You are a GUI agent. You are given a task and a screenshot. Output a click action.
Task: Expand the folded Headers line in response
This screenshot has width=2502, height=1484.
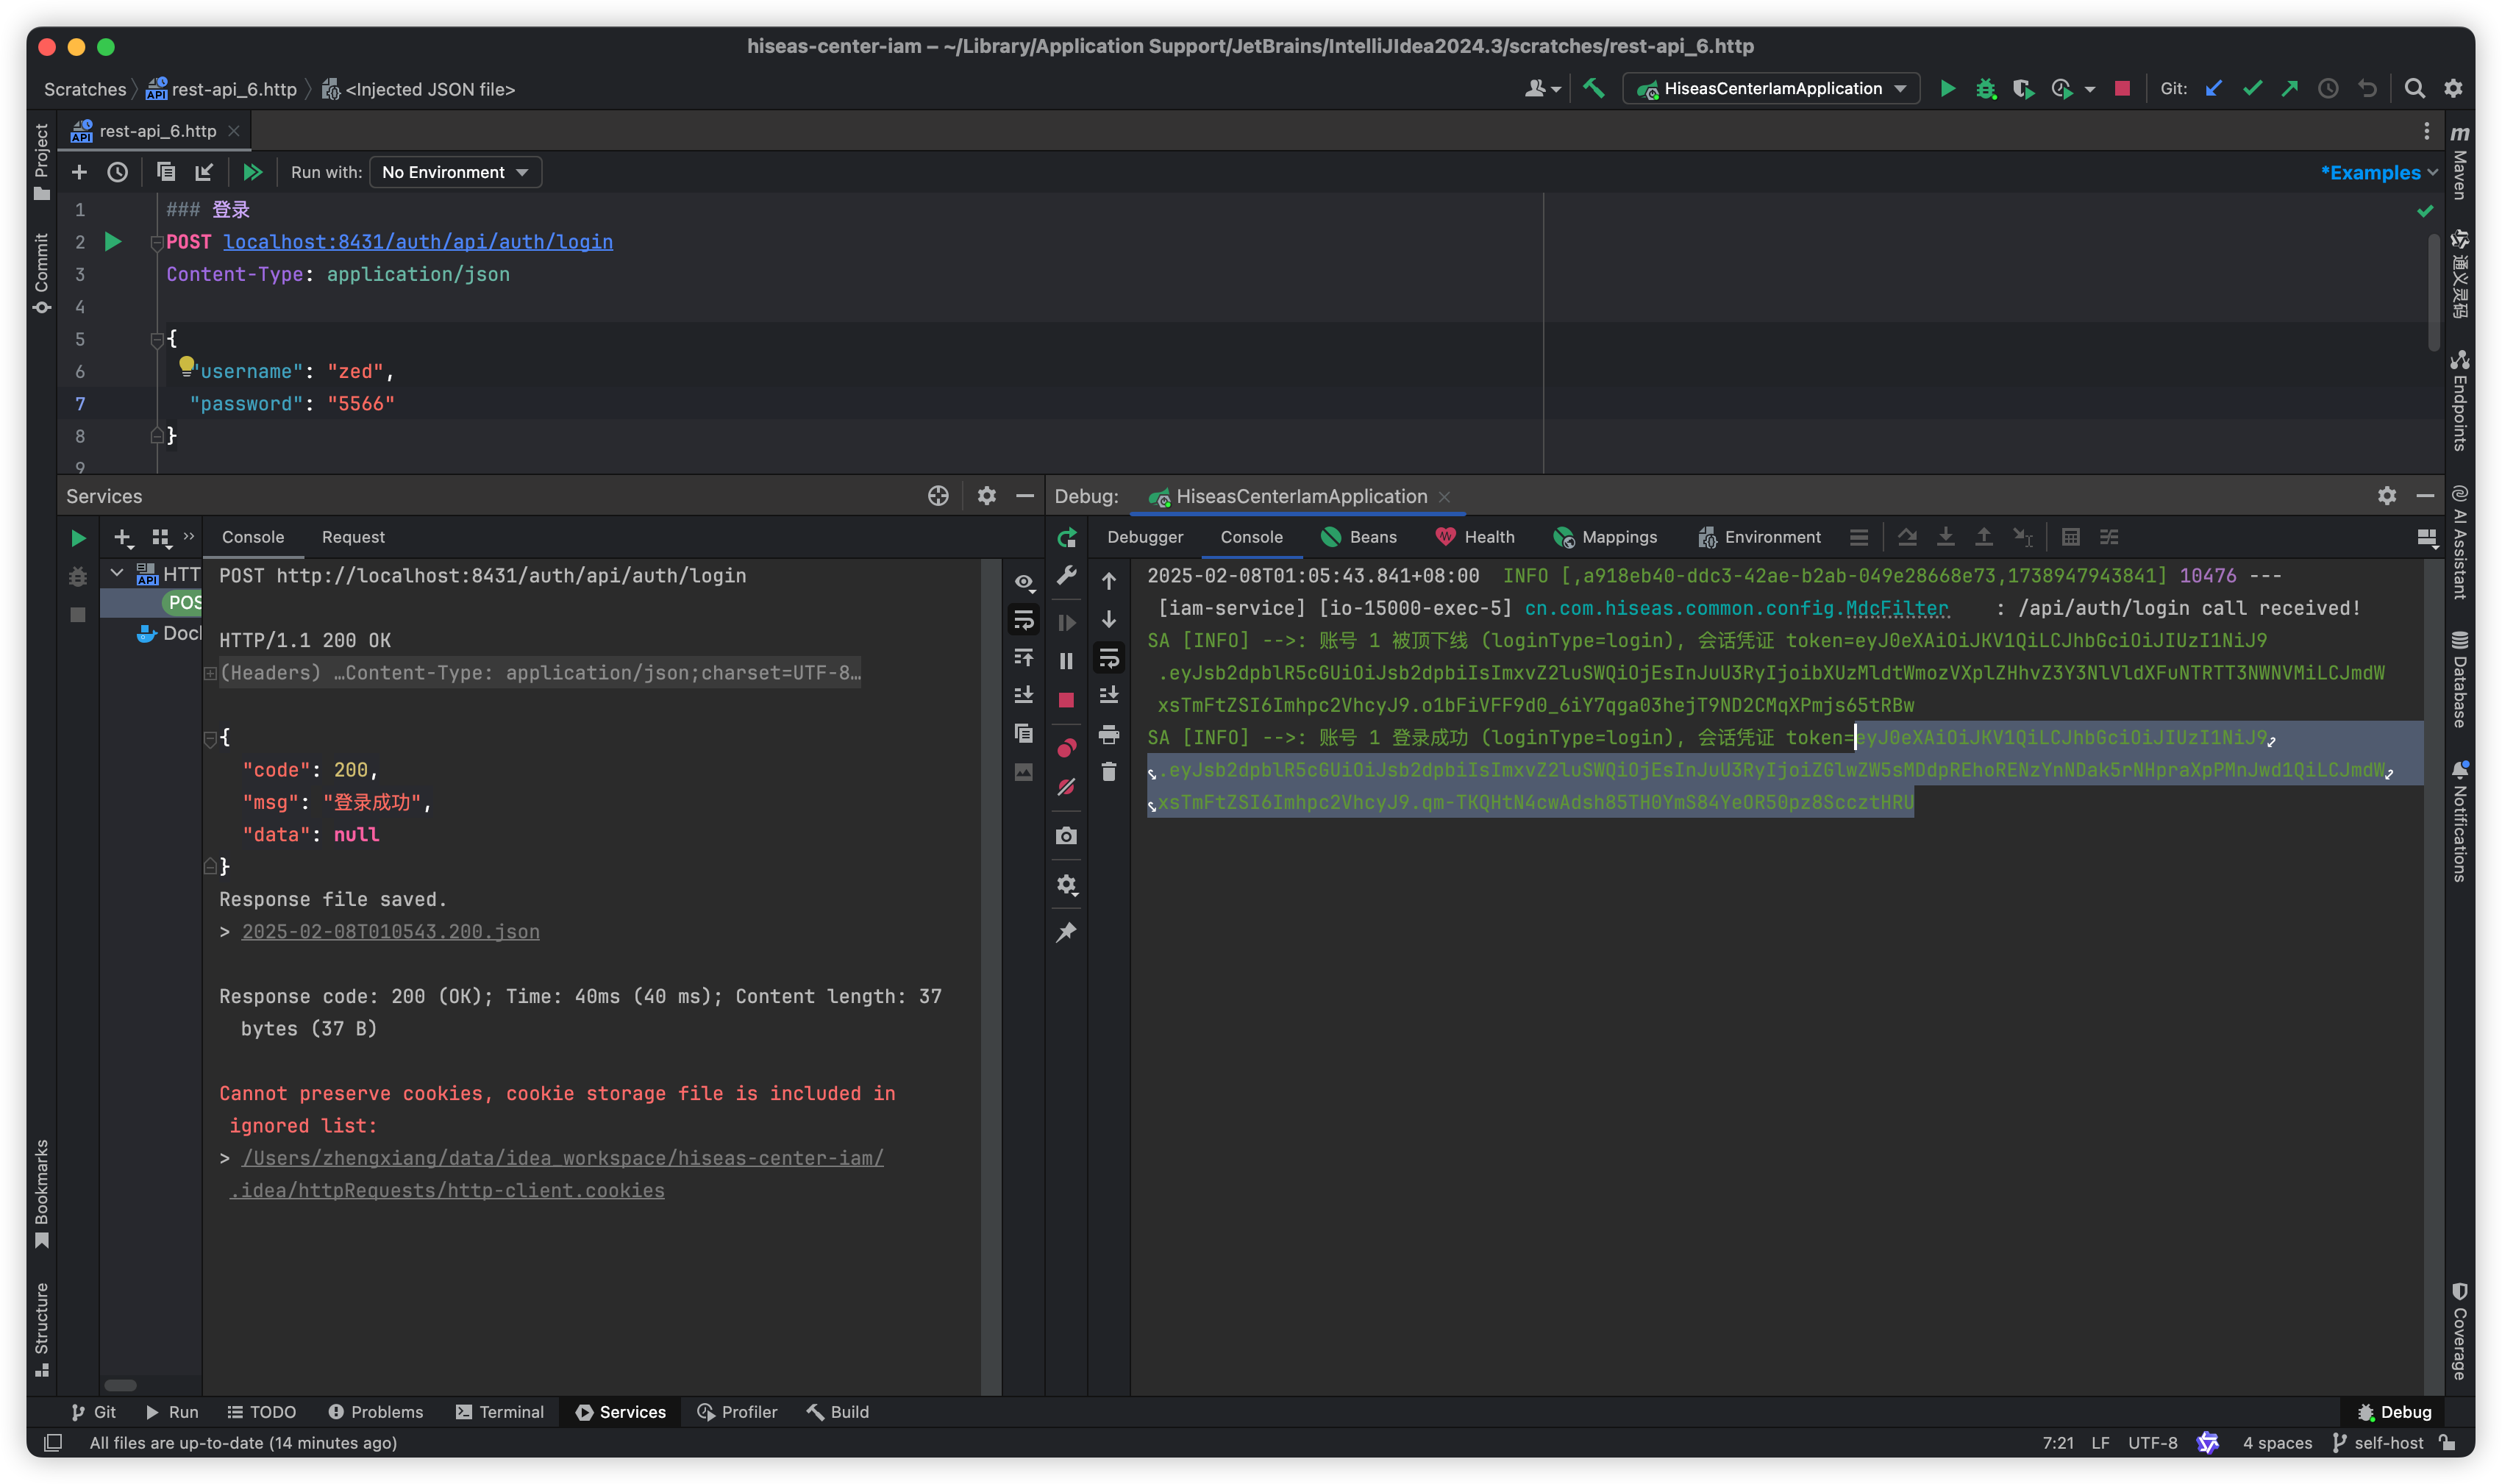pos(210,673)
